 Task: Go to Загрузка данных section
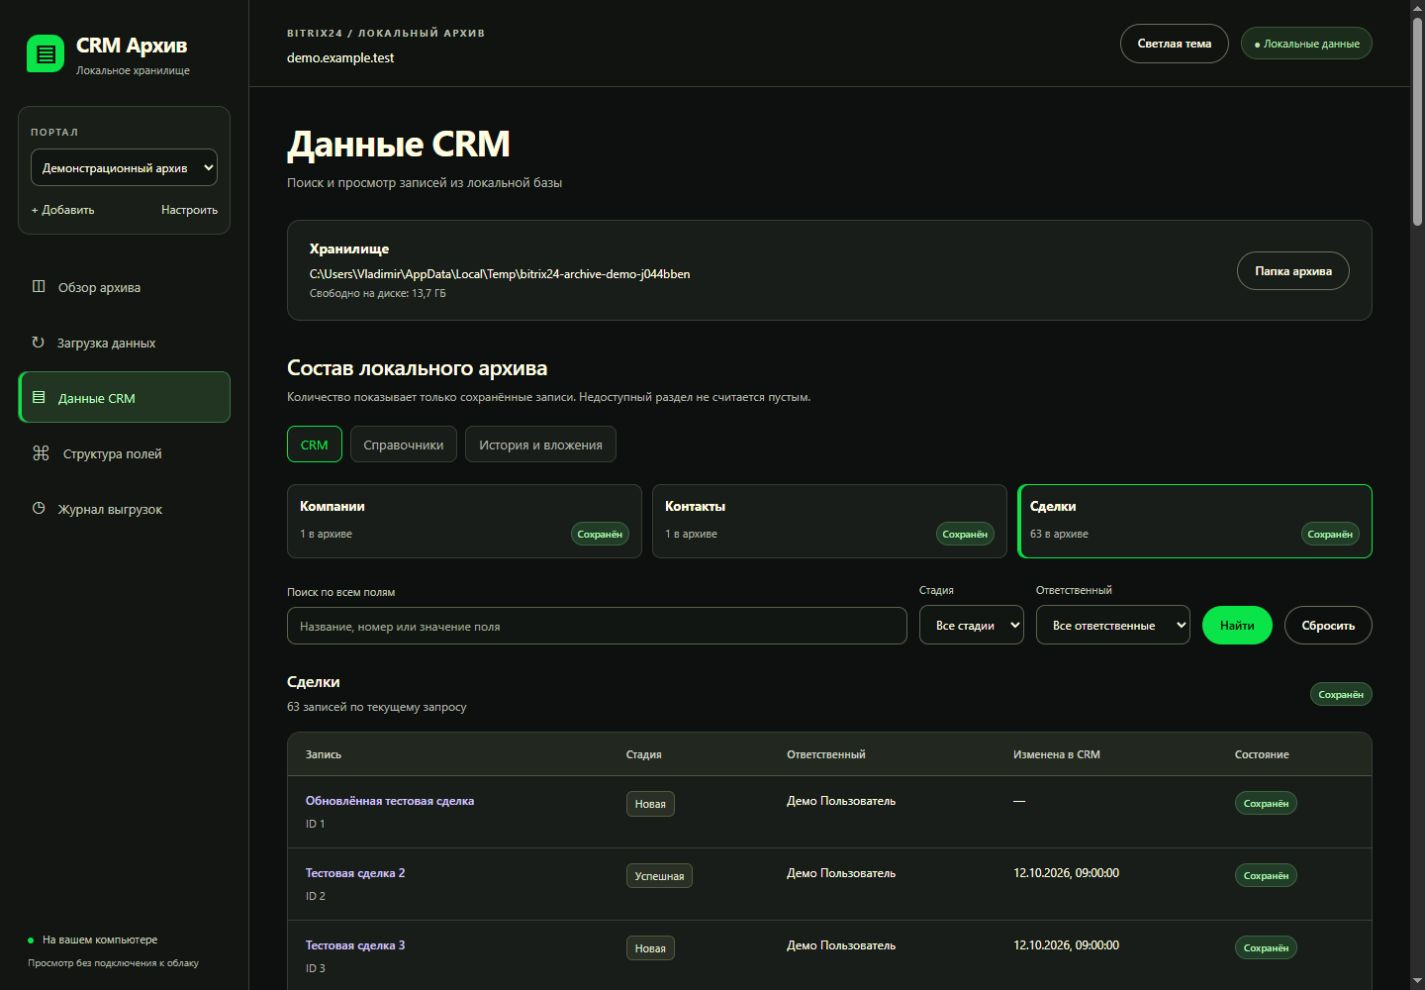(x=124, y=342)
